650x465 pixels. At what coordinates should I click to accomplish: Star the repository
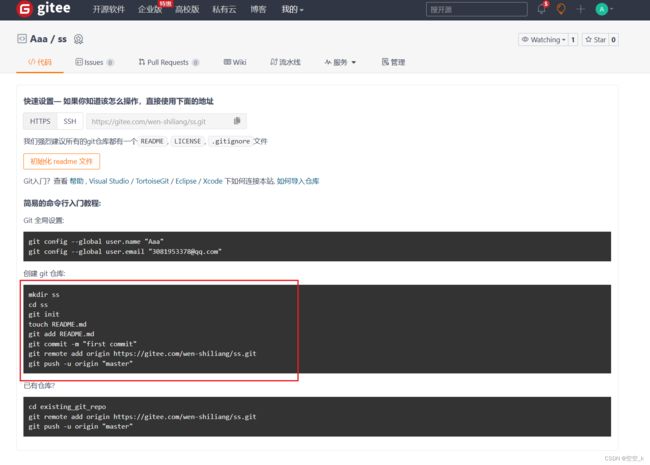point(595,40)
